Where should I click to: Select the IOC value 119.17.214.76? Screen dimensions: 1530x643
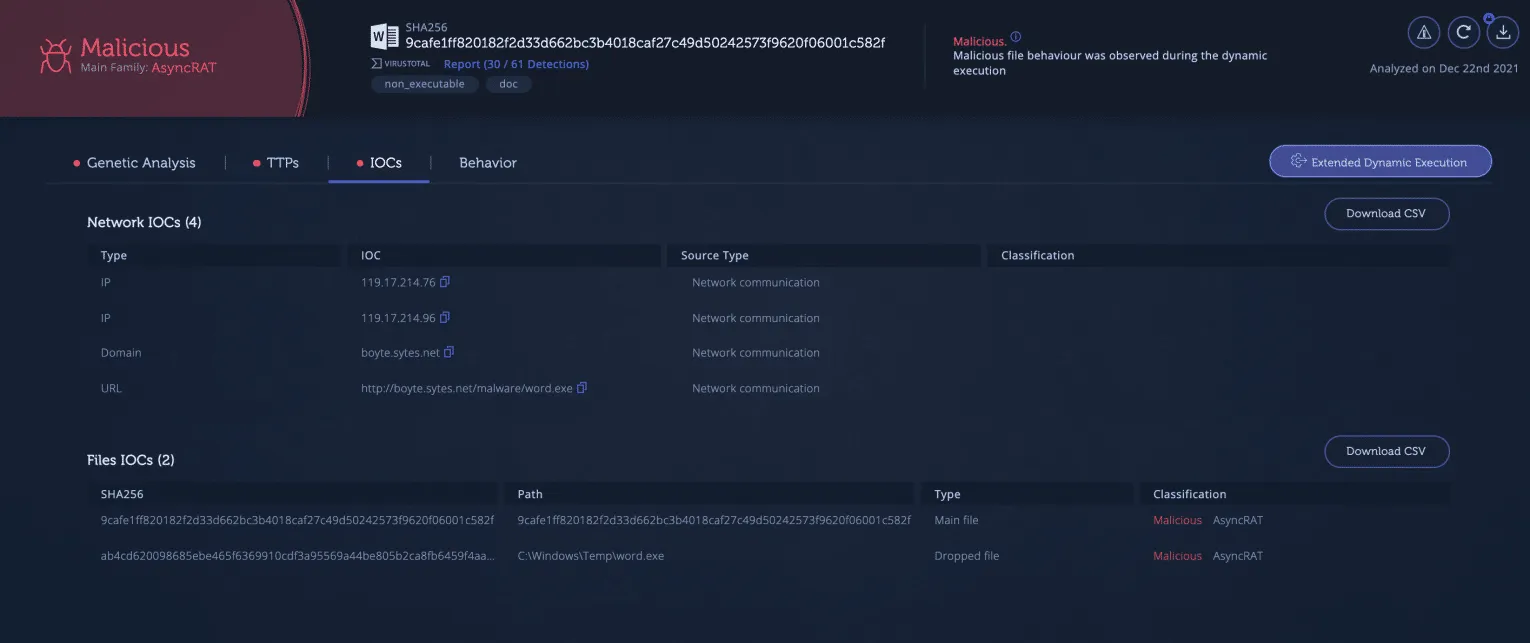click(398, 282)
